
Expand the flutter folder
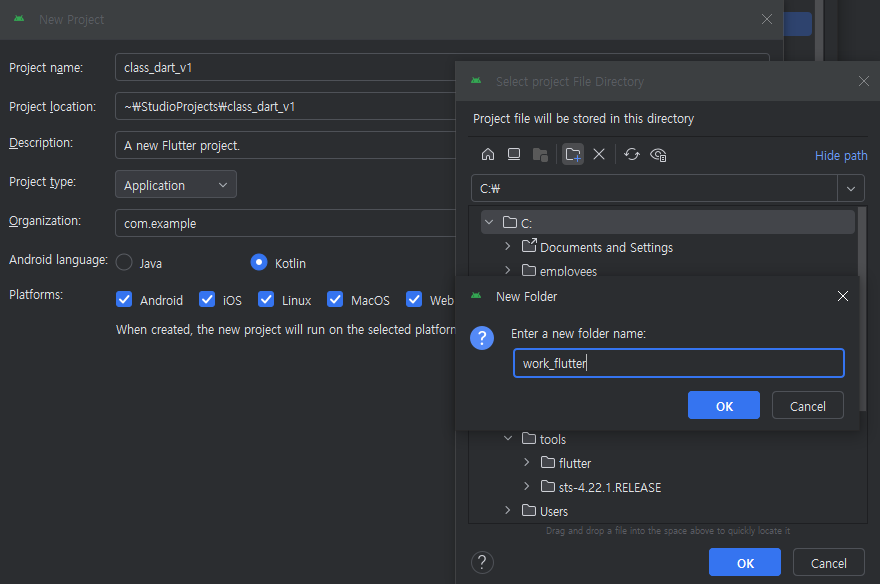tap(526, 462)
